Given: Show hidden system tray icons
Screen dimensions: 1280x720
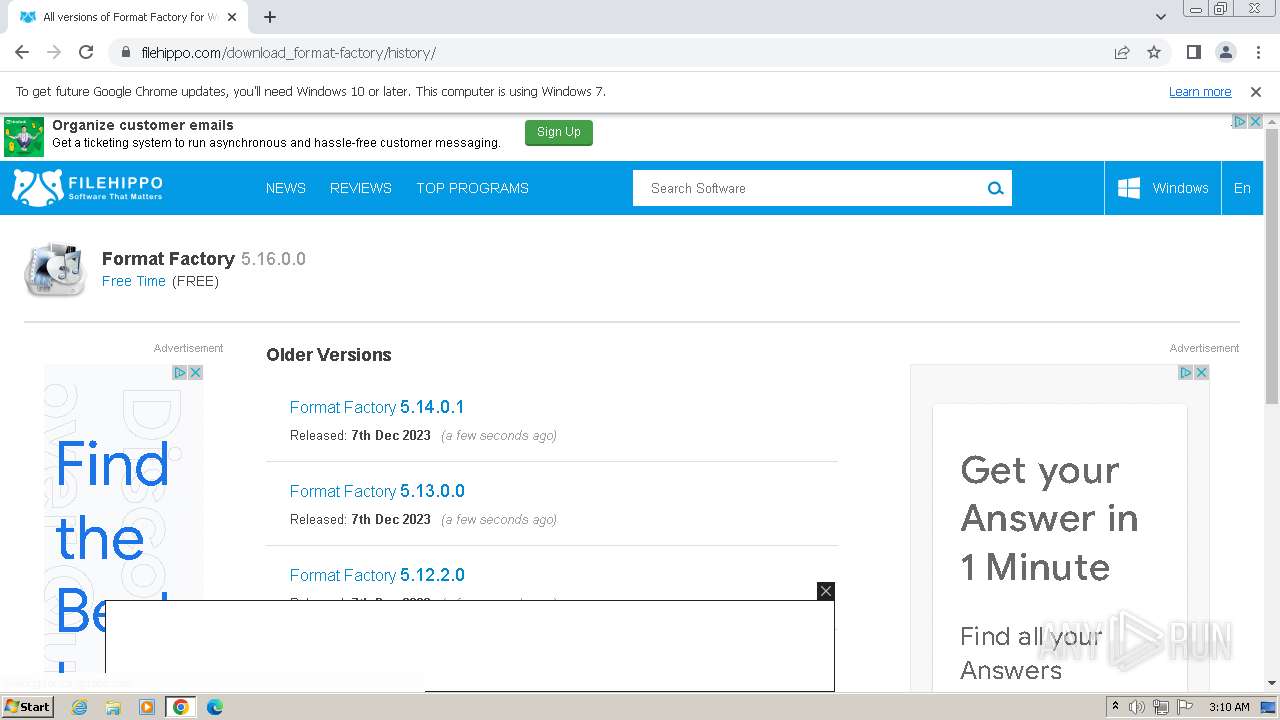Looking at the screenshot, I should pos(1115,707).
